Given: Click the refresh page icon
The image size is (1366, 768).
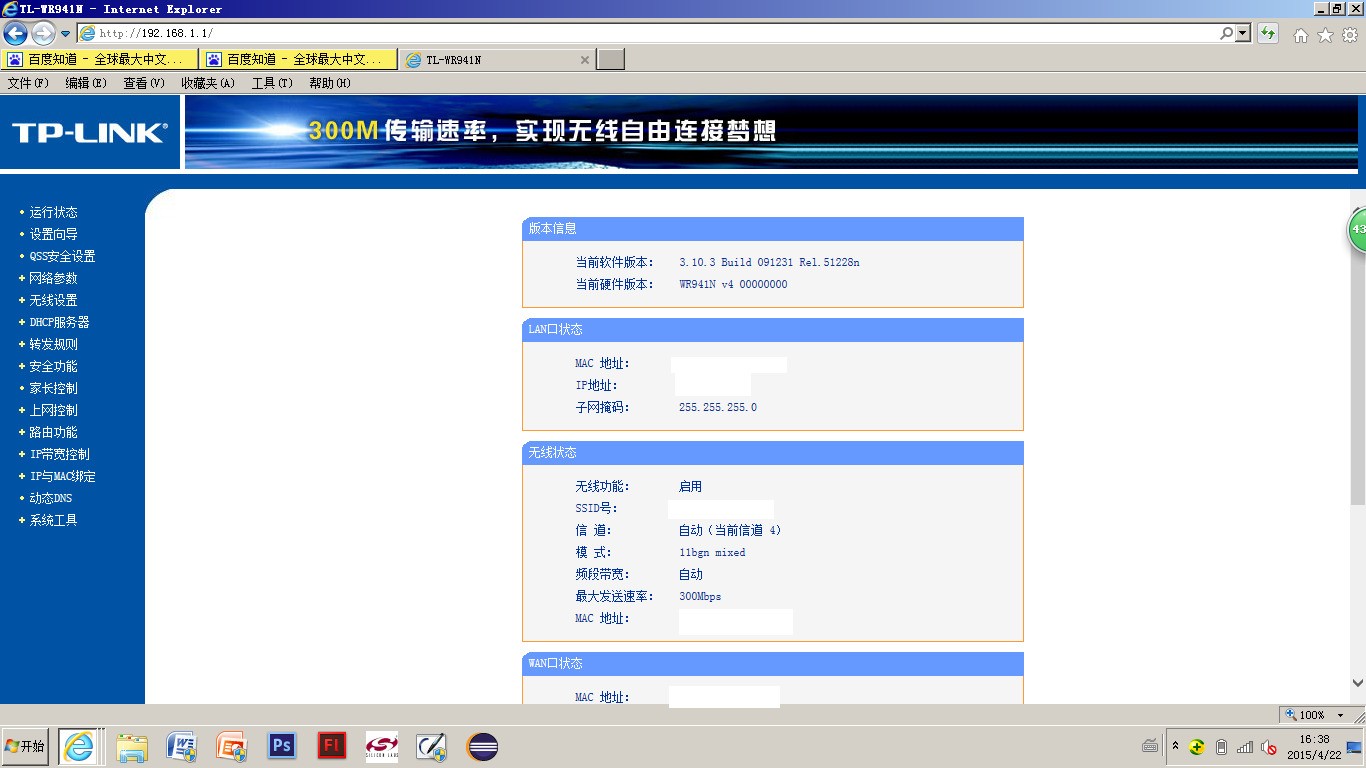Looking at the screenshot, I should [1268, 33].
